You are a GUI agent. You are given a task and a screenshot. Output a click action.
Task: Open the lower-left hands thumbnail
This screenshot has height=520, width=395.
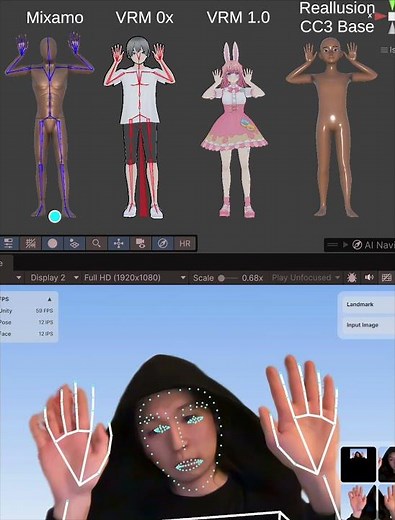click(358, 502)
